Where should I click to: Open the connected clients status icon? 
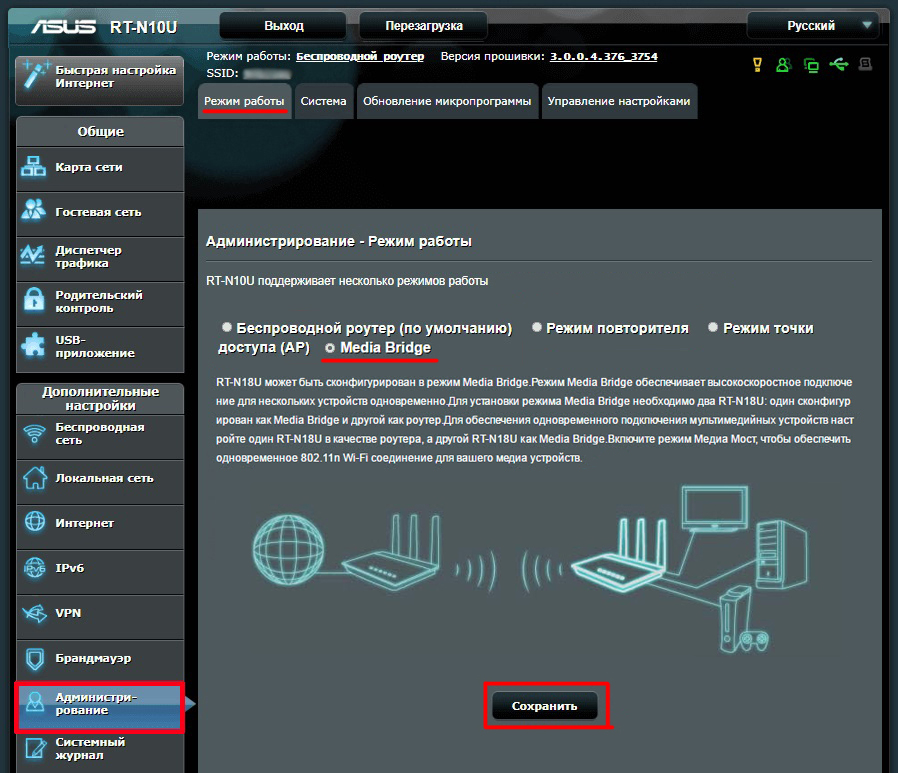784,64
